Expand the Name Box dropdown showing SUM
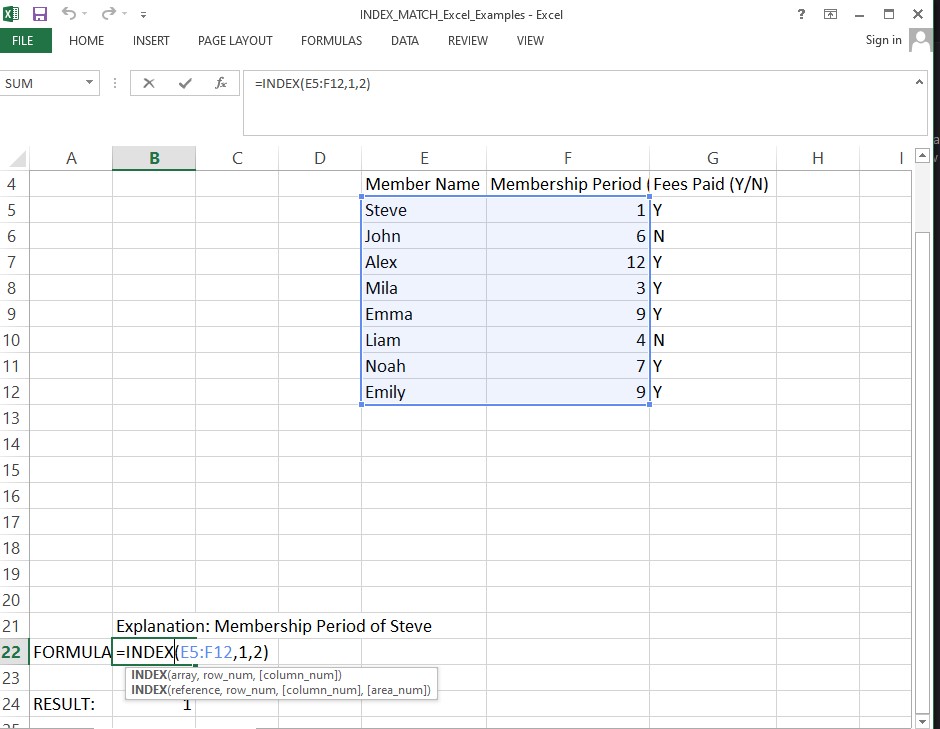940x729 pixels. (x=90, y=84)
